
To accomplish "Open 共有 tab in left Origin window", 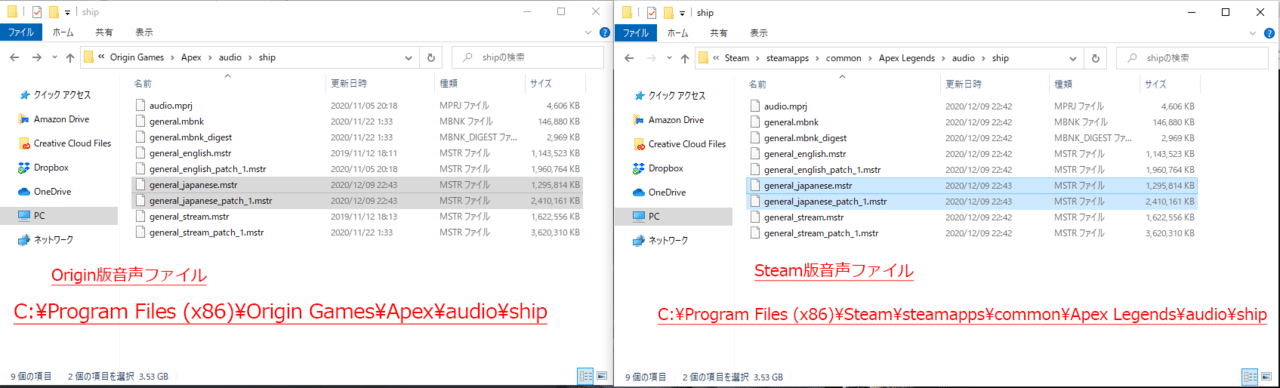I will pos(104,33).
